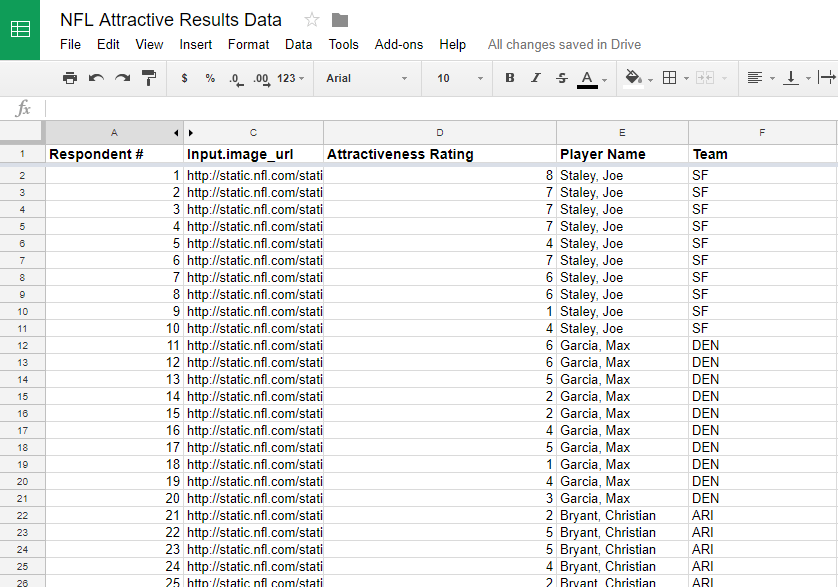Open the Data menu
Image resolution: width=838 pixels, height=587 pixels.
tap(298, 44)
